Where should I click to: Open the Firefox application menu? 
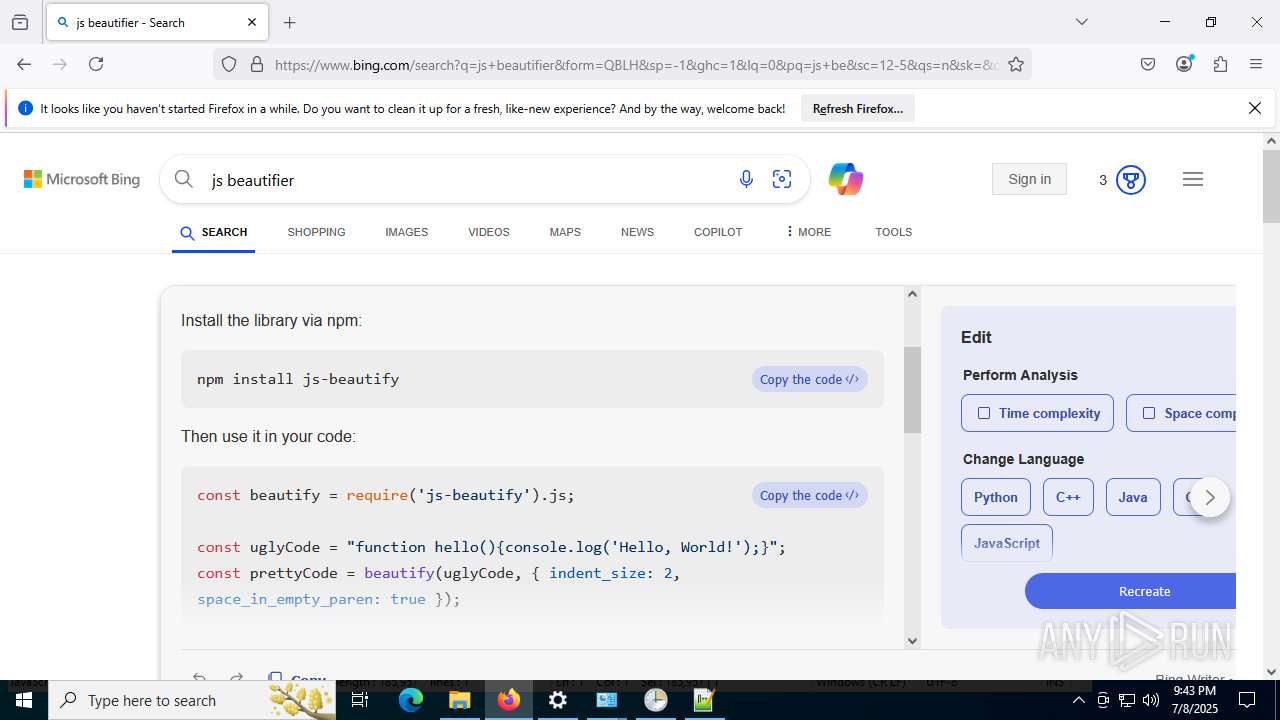tap(1256, 64)
